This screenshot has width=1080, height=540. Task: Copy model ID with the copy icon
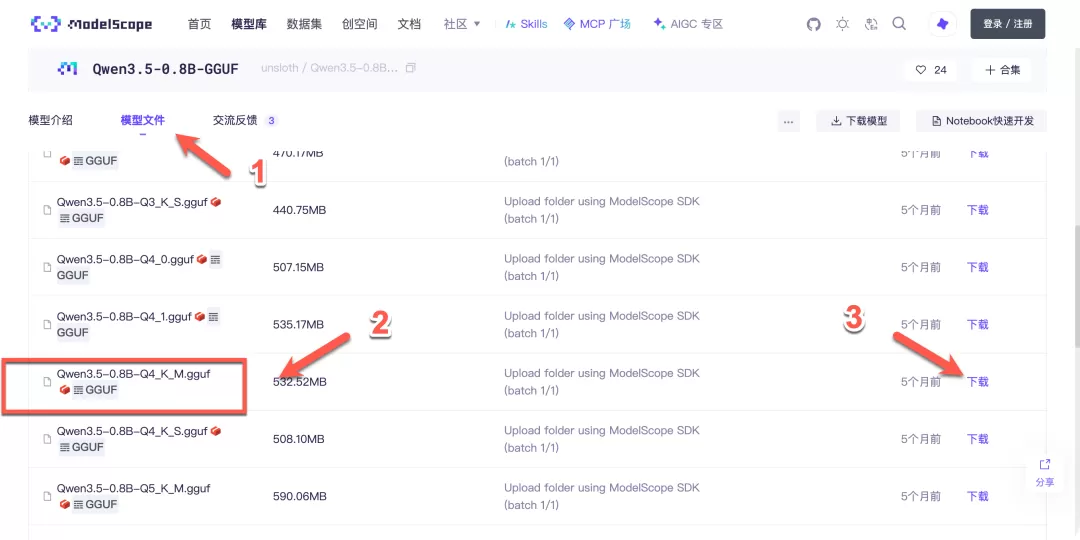click(411, 68)
